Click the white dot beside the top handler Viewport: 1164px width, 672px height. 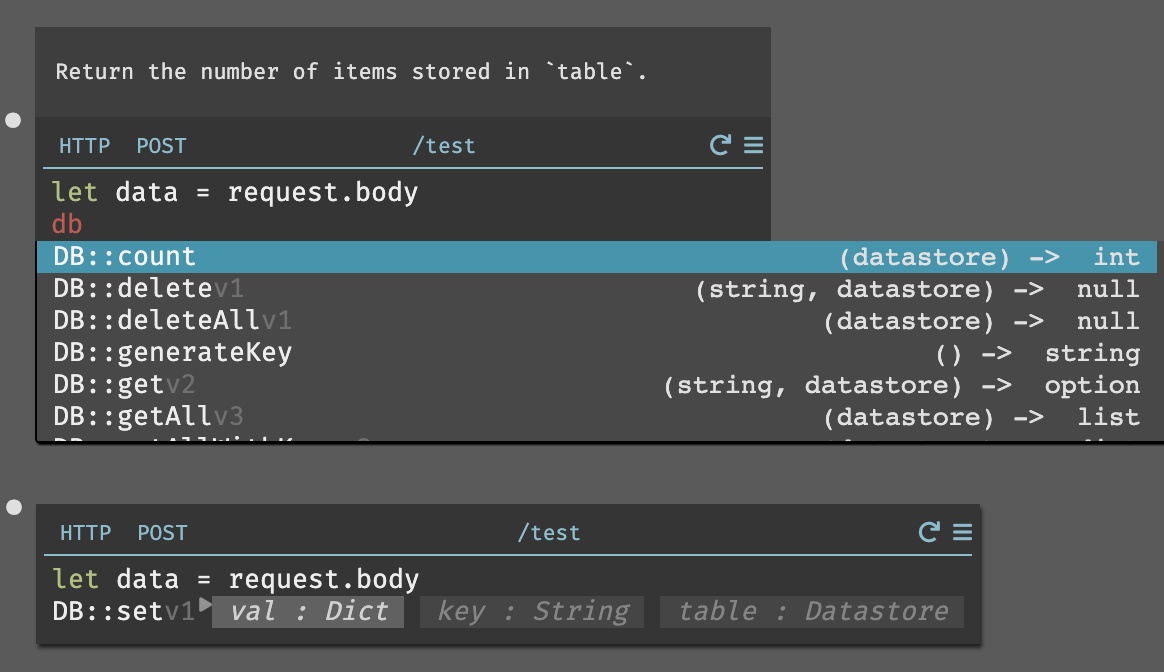tap(14, 121)
